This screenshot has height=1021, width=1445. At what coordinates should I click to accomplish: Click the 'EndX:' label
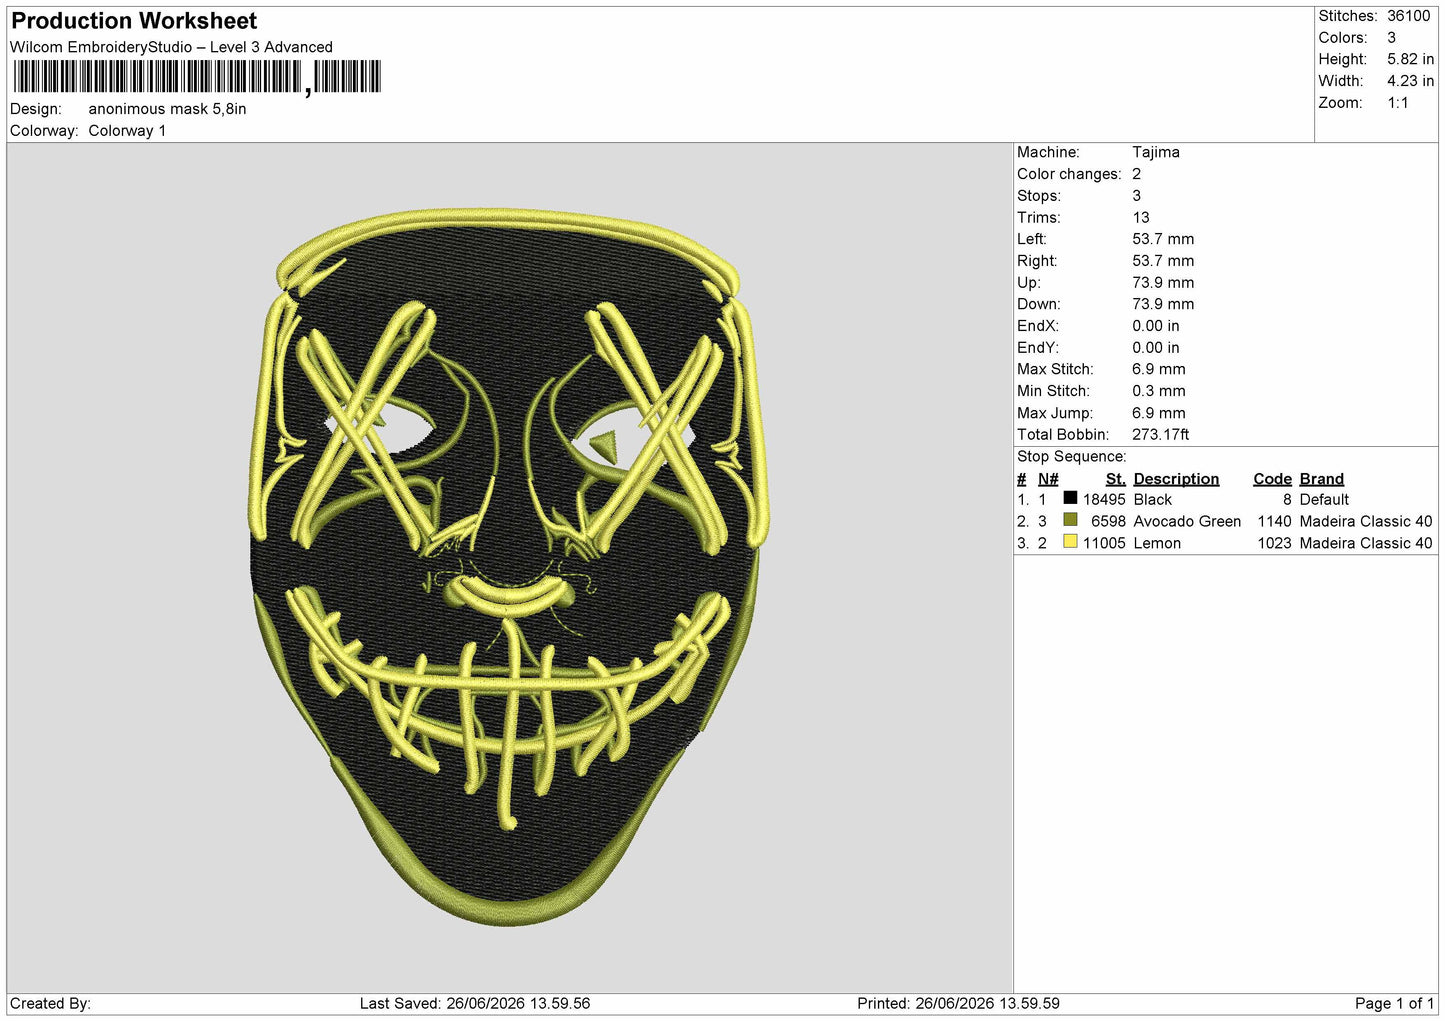(x=1037, y=326)
